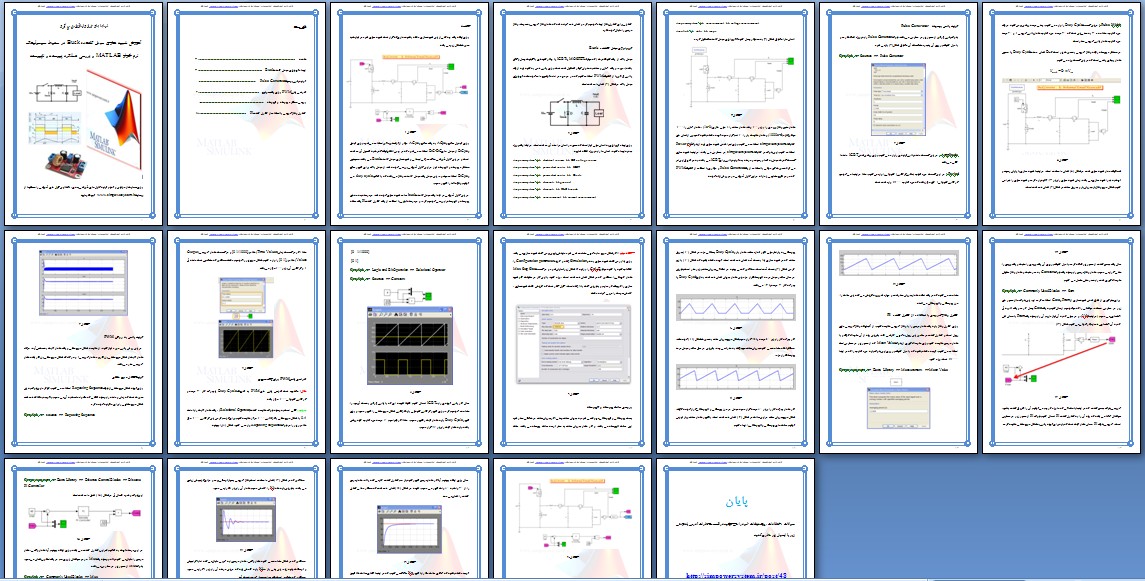Open the page showing two stacked circuit diagrams
The width and height of the screenshot is (1145, 581).
click(x=408, y=113)
